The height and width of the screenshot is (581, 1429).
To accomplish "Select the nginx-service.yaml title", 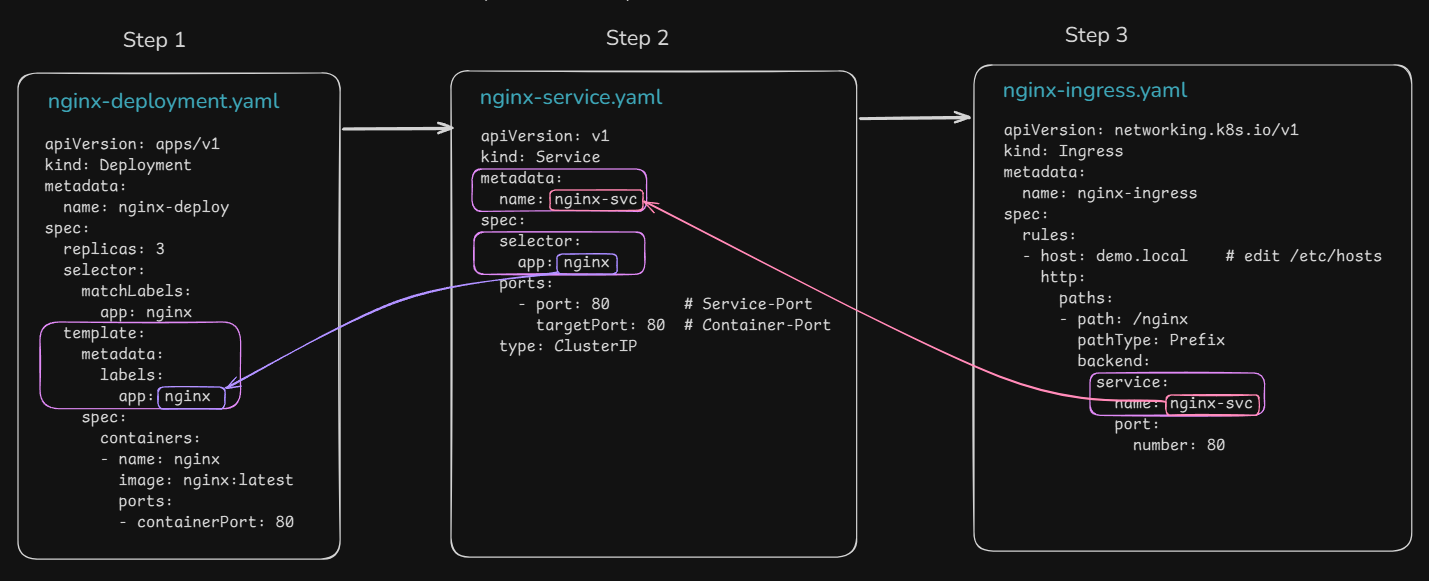I will coord(570,98).
